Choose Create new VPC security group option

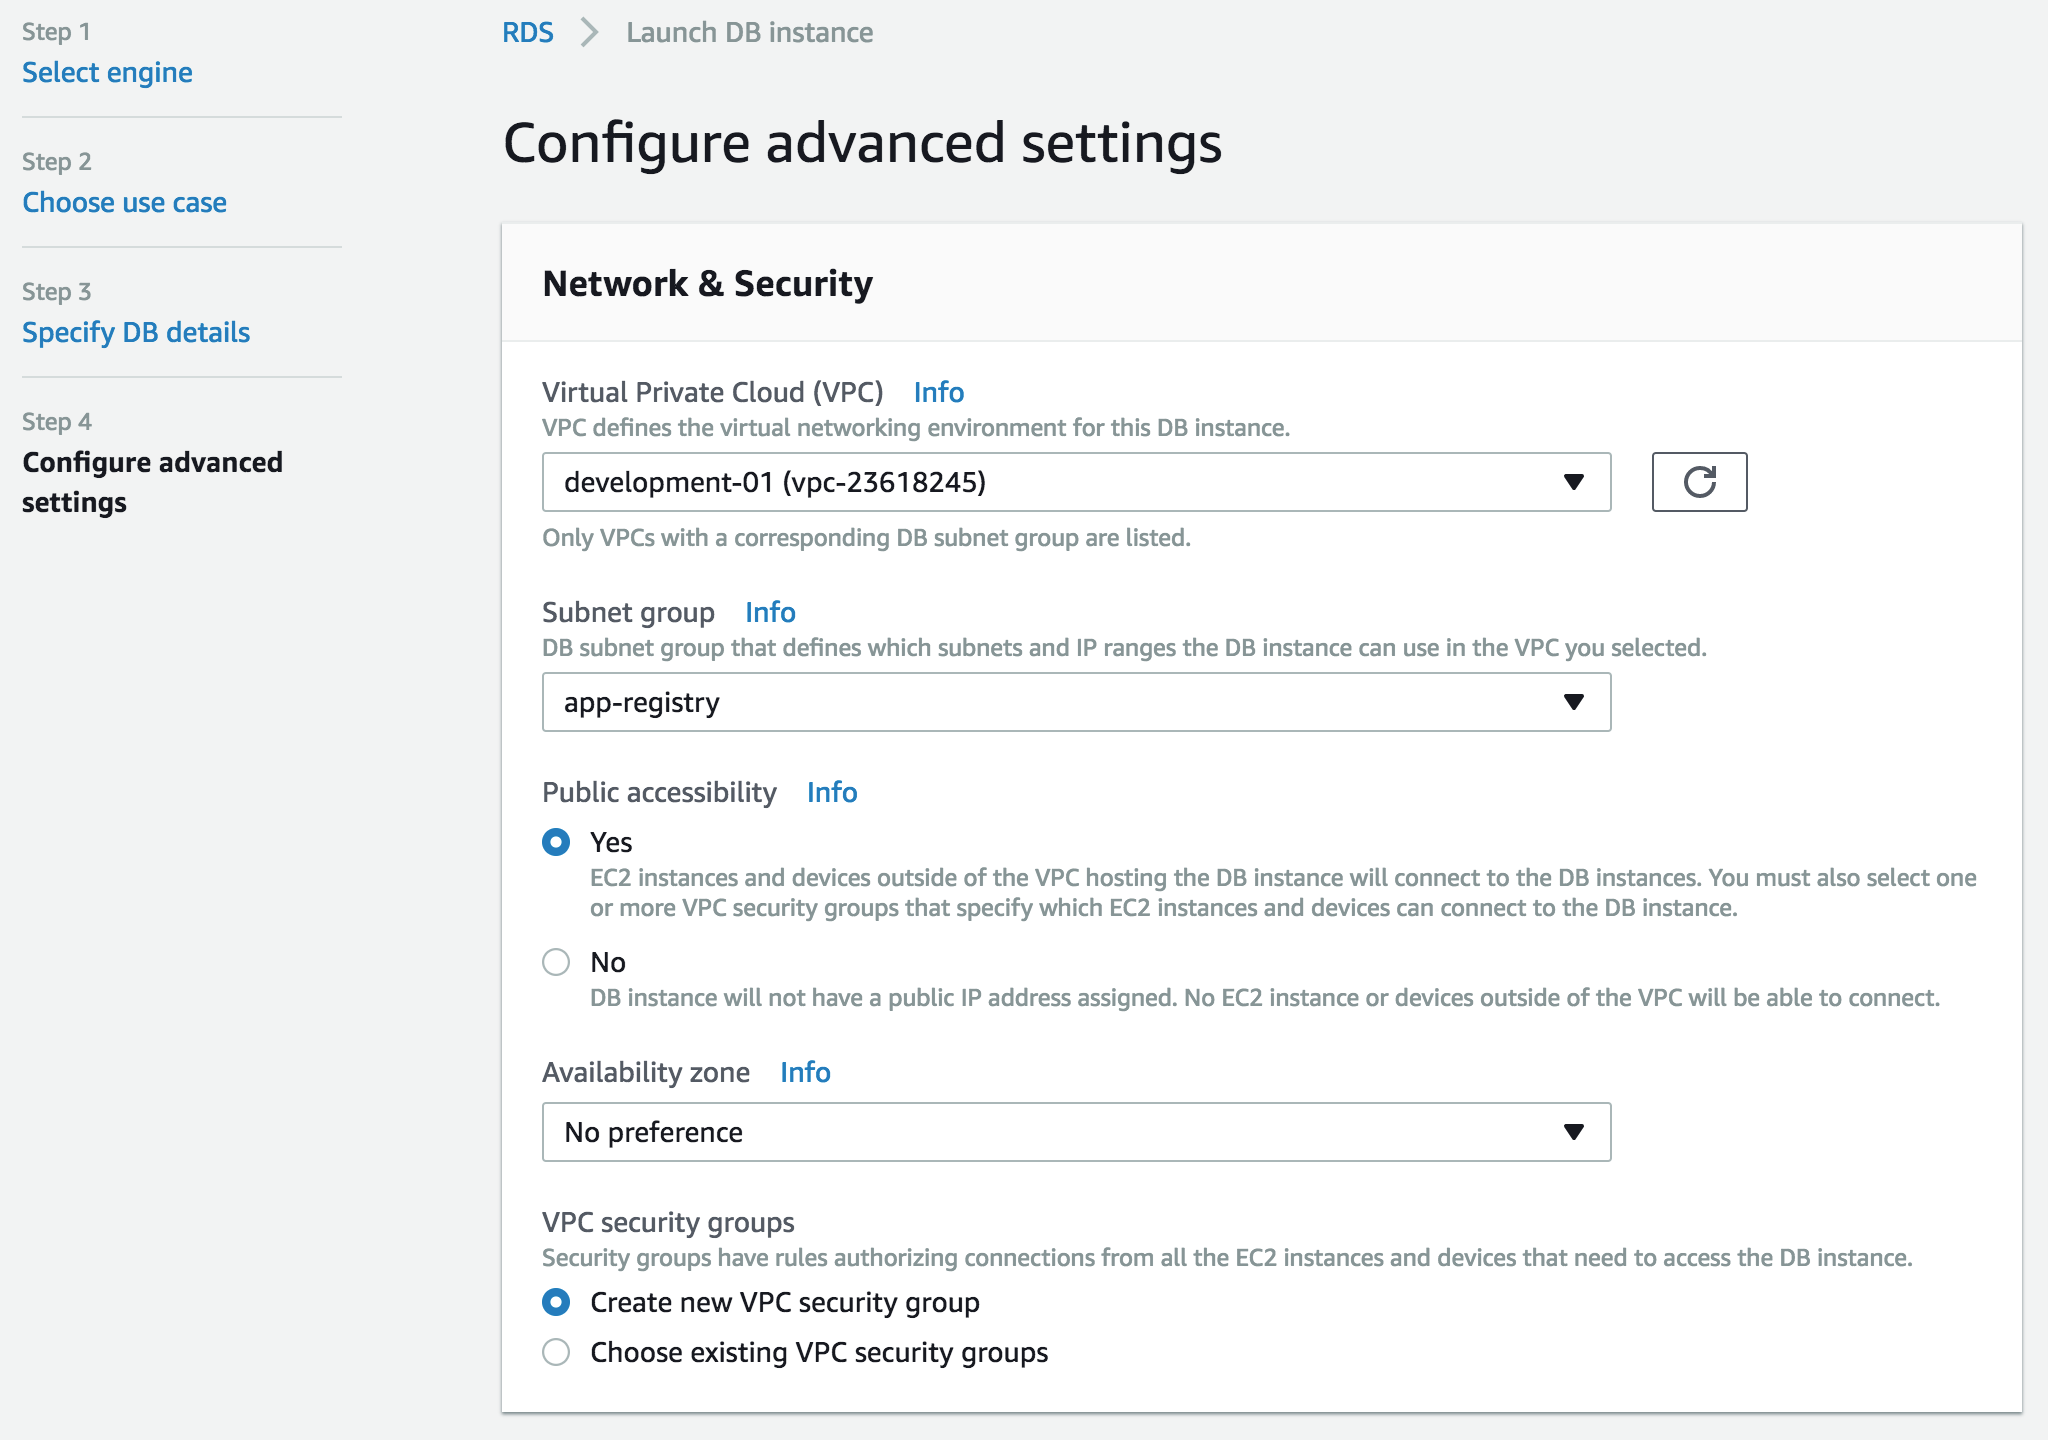coord(556,1302)
